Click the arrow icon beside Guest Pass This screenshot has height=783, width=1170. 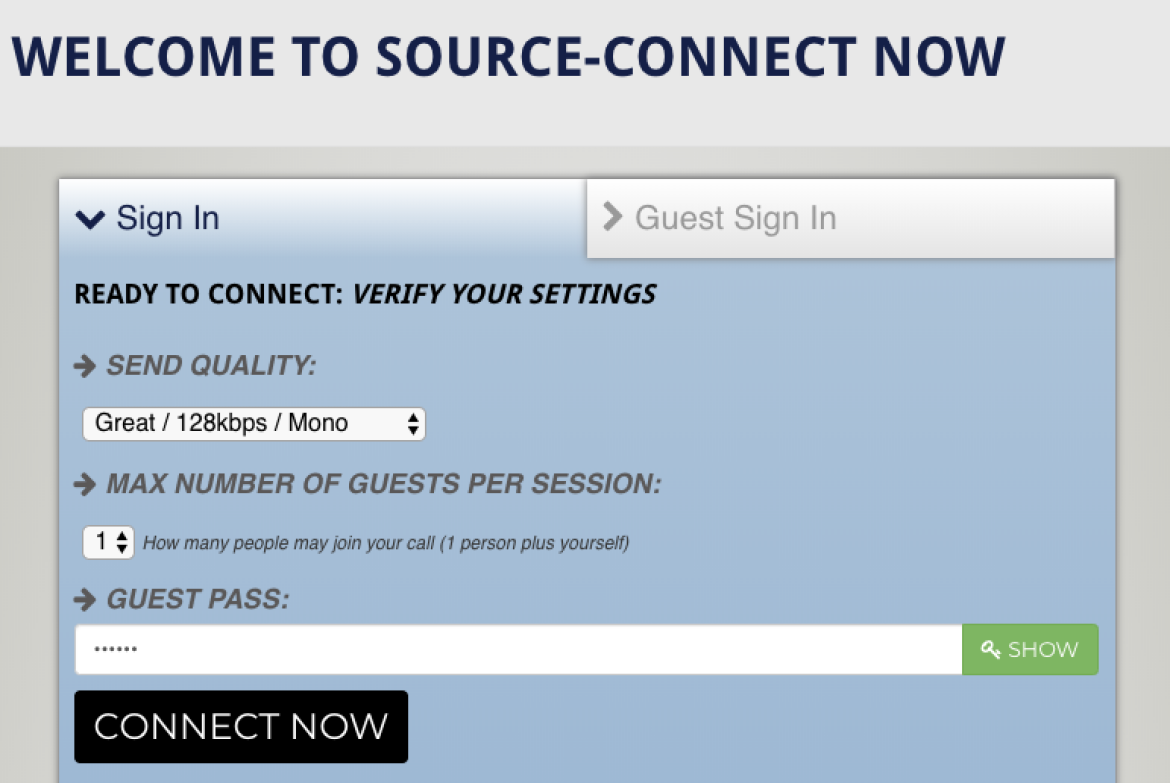click(x=85, y=599)
